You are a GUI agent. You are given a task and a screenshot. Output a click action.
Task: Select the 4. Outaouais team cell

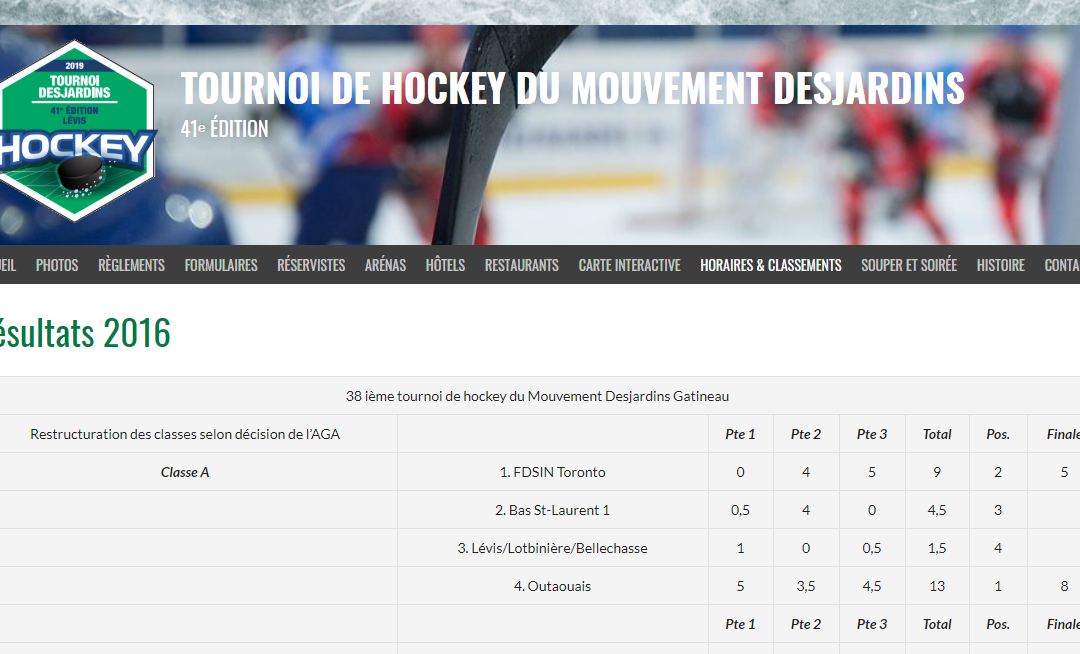pos(552,586)
